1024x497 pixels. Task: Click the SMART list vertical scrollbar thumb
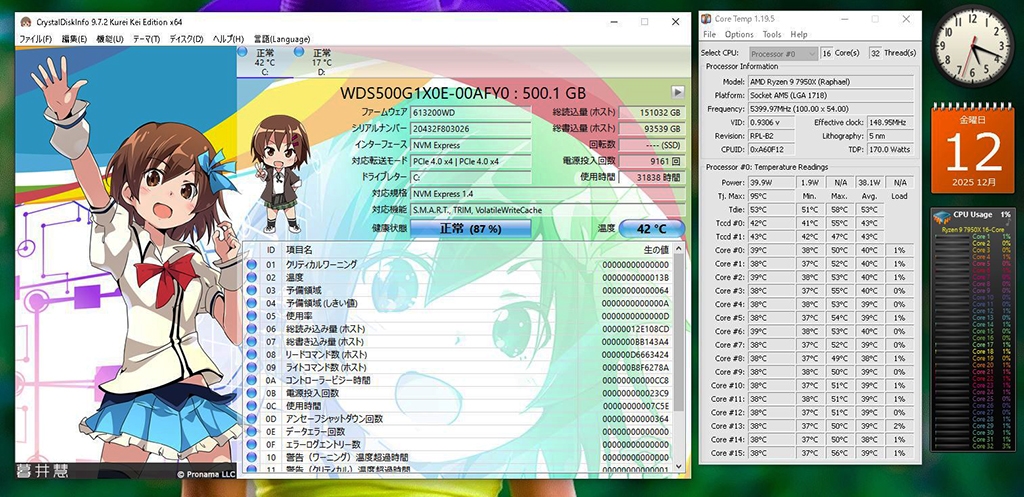(x=679, y=333)
